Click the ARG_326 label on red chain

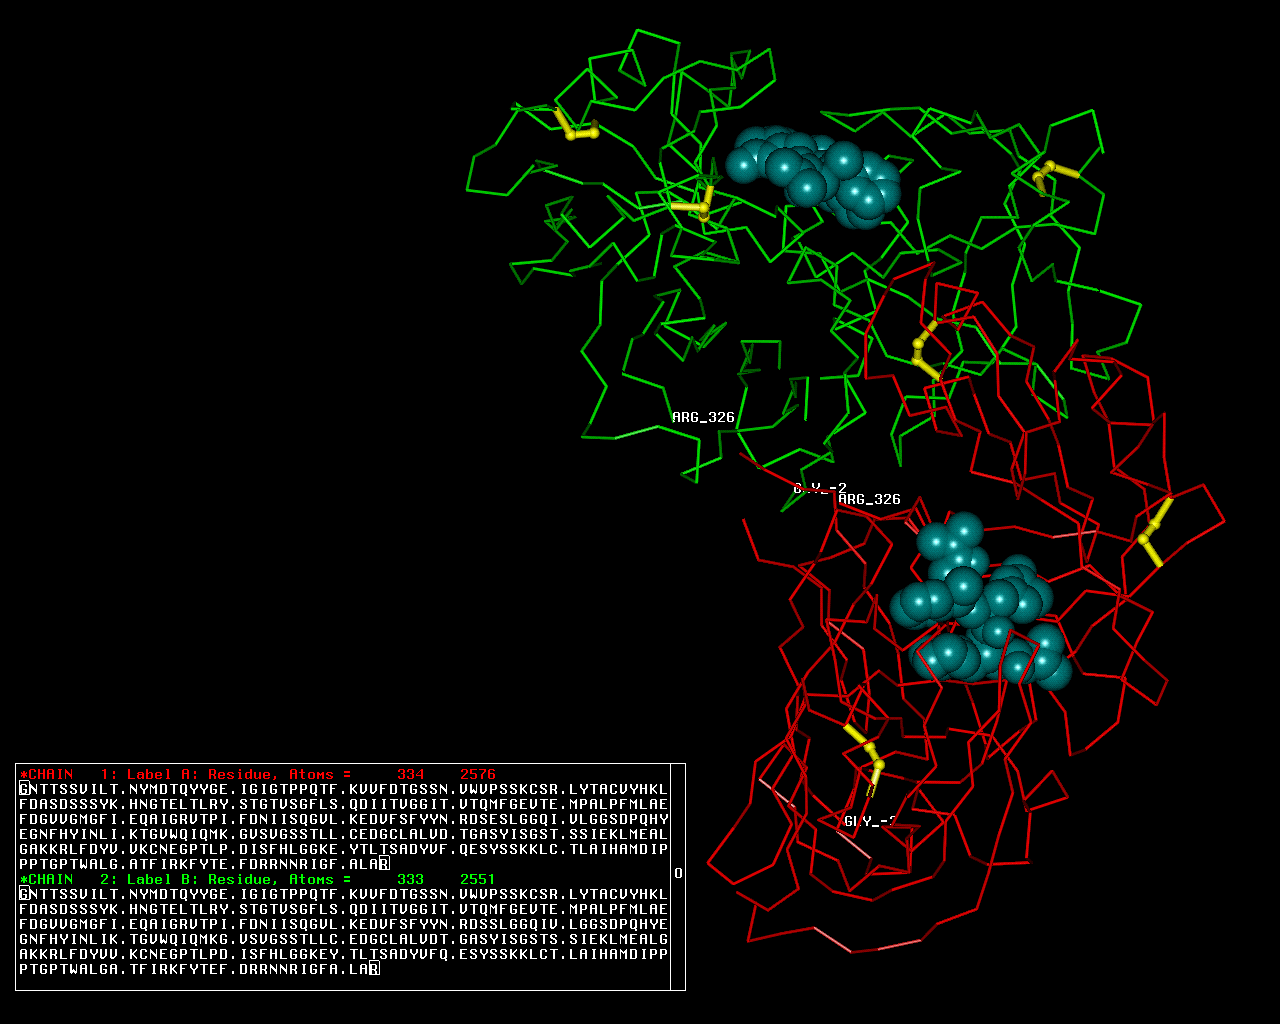click(869, 499)
